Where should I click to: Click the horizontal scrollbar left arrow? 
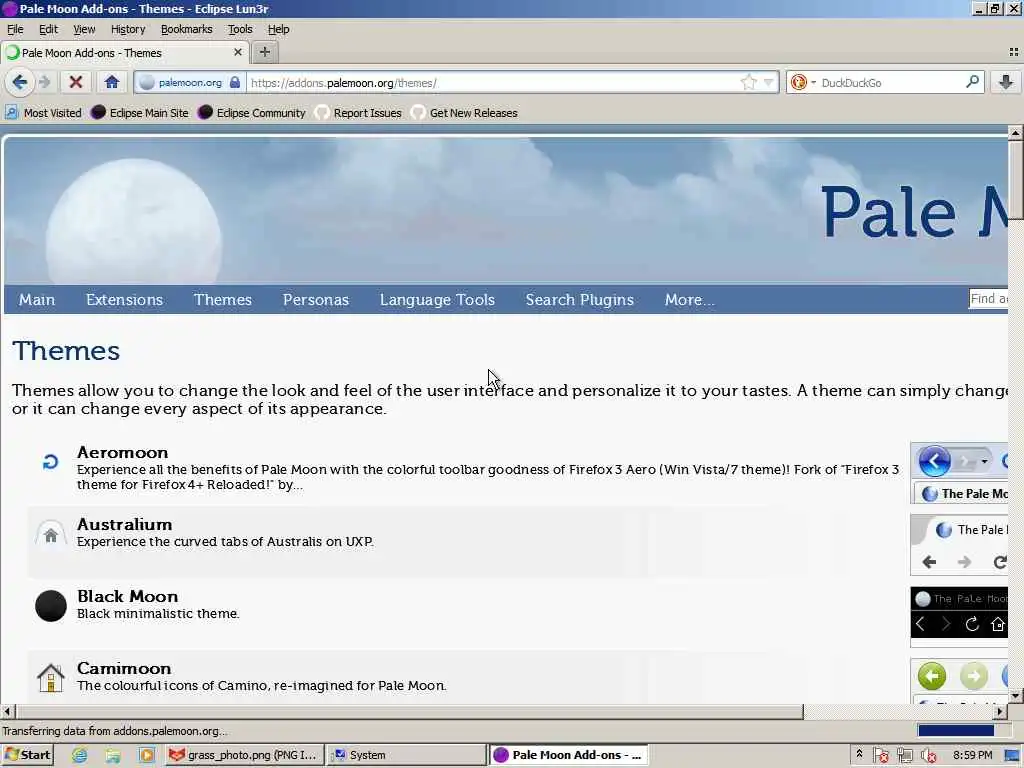pyautogui.click(x=7, y=711)
